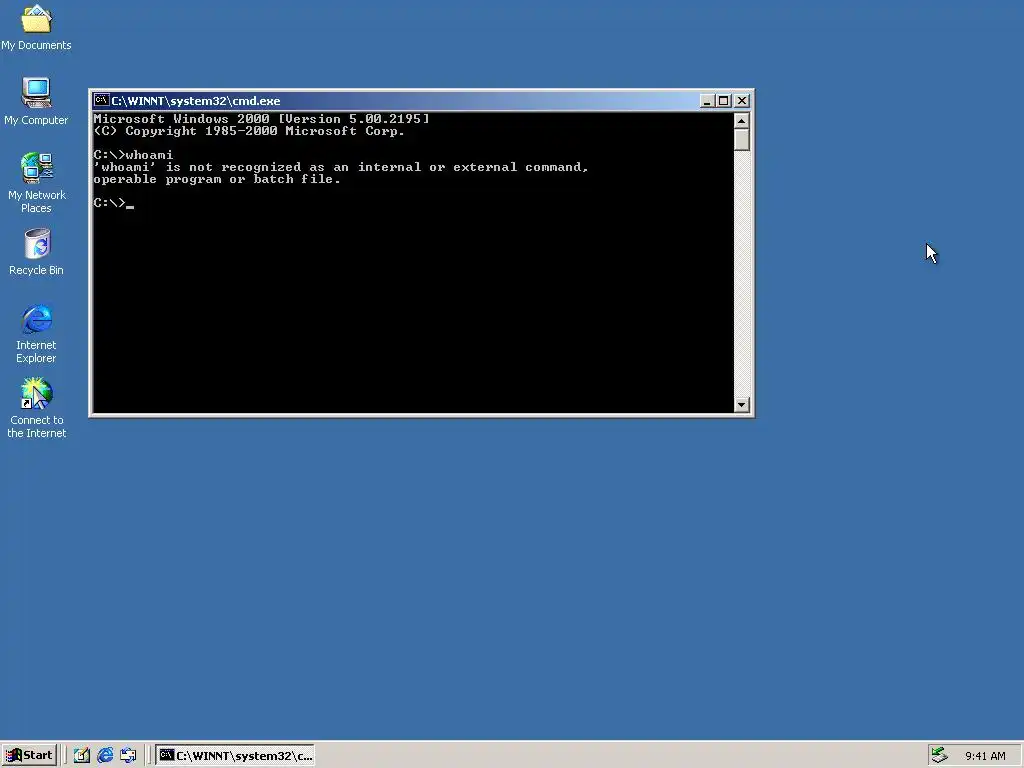Image resolution: width=1024 pixels, height=768 pixels.
Task: Launch Internet Explorer from quick launch
Action: pyautogui.click(x=105, y=756)
